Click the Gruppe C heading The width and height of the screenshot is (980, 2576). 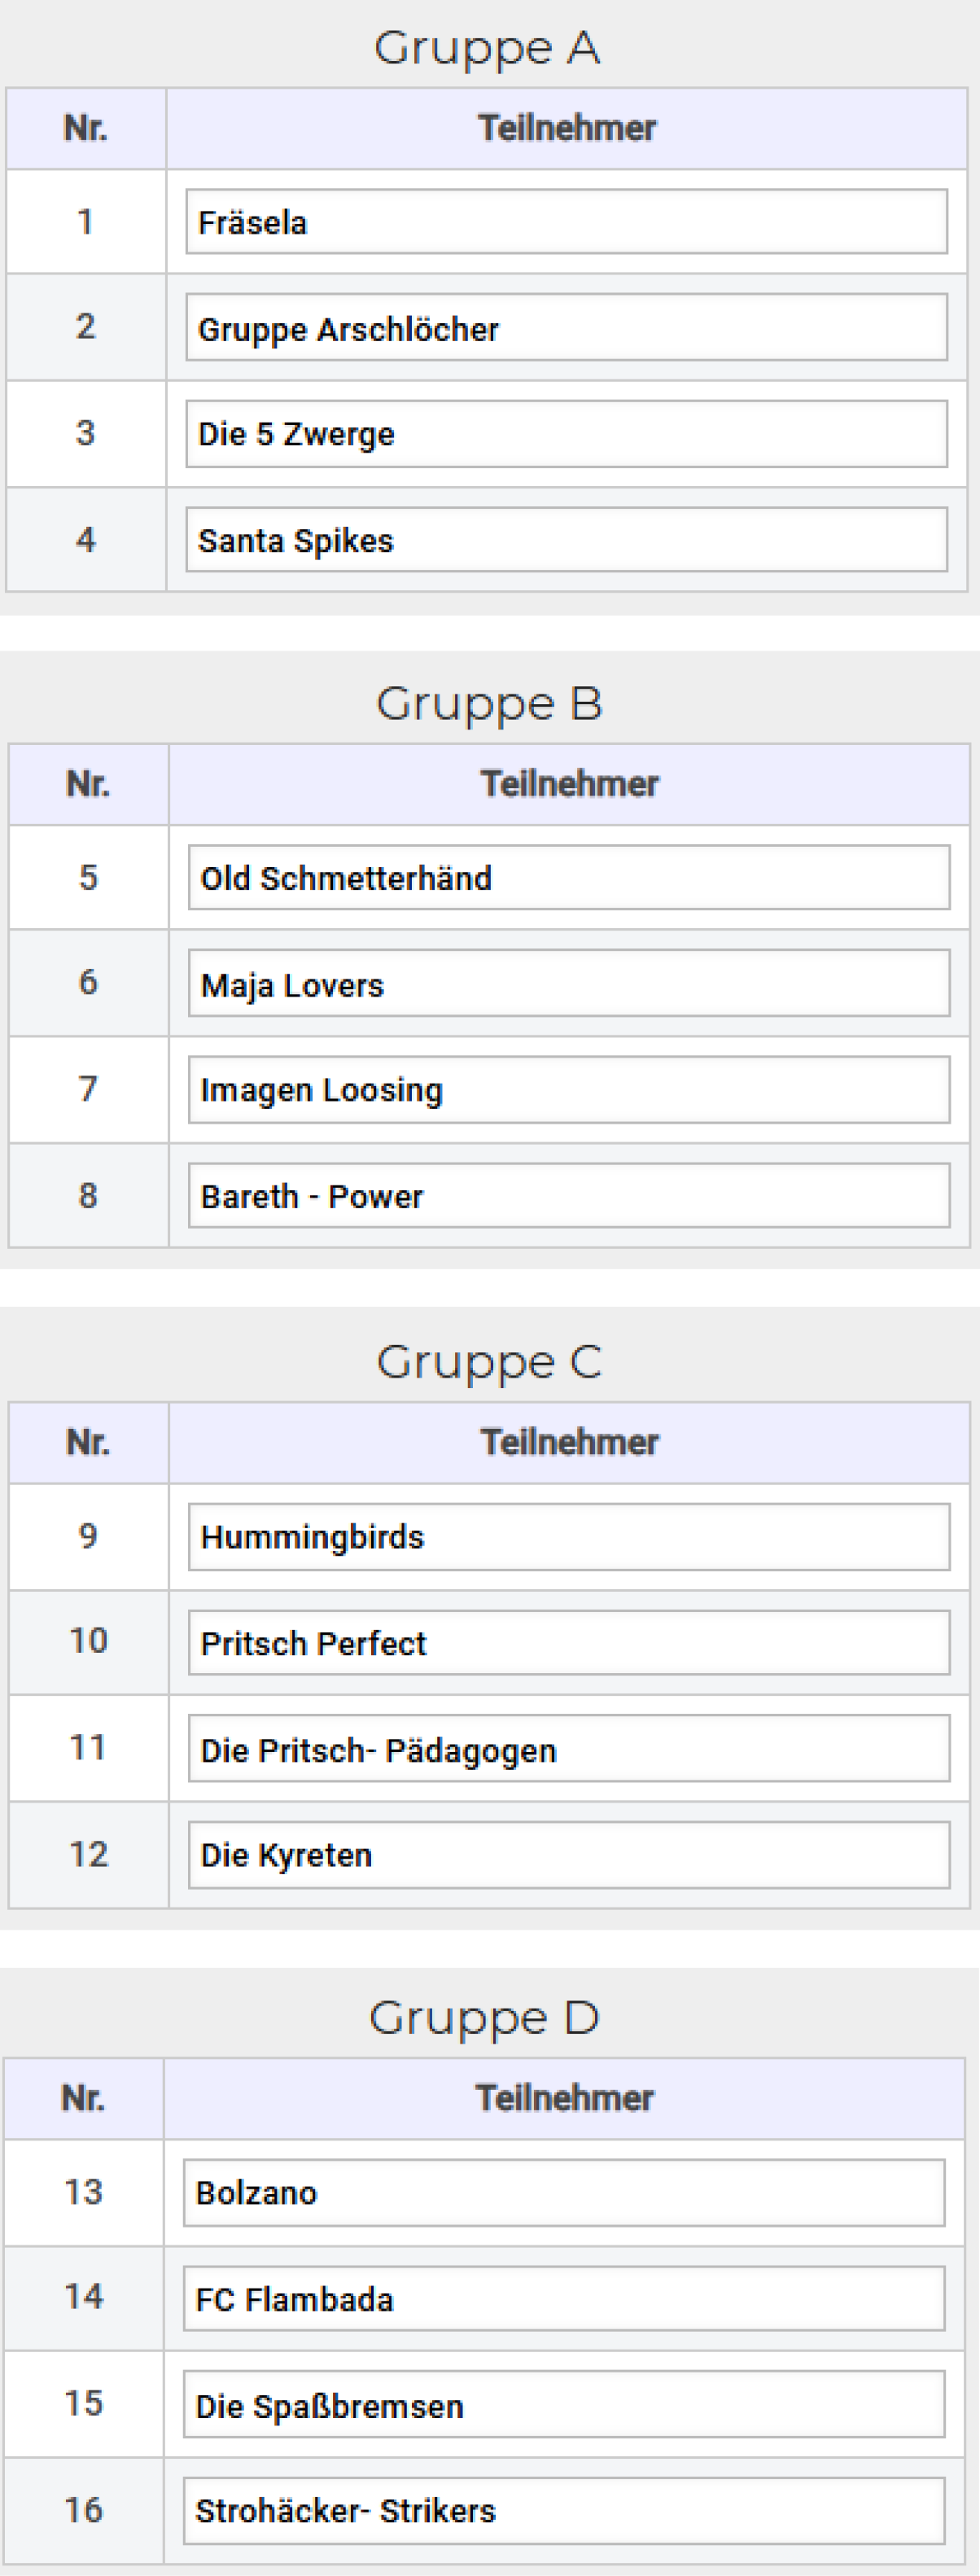pyautogui.click(x=489, y=1362)
